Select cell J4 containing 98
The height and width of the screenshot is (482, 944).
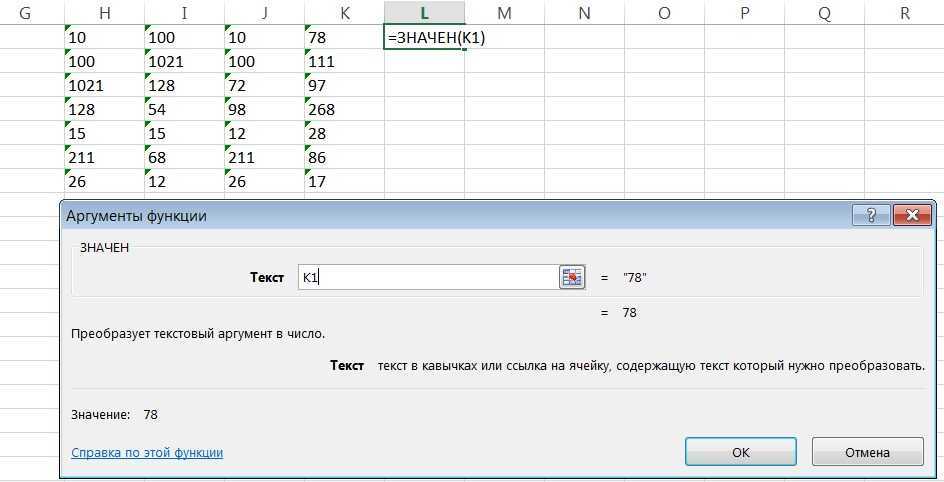click(264, 110)
